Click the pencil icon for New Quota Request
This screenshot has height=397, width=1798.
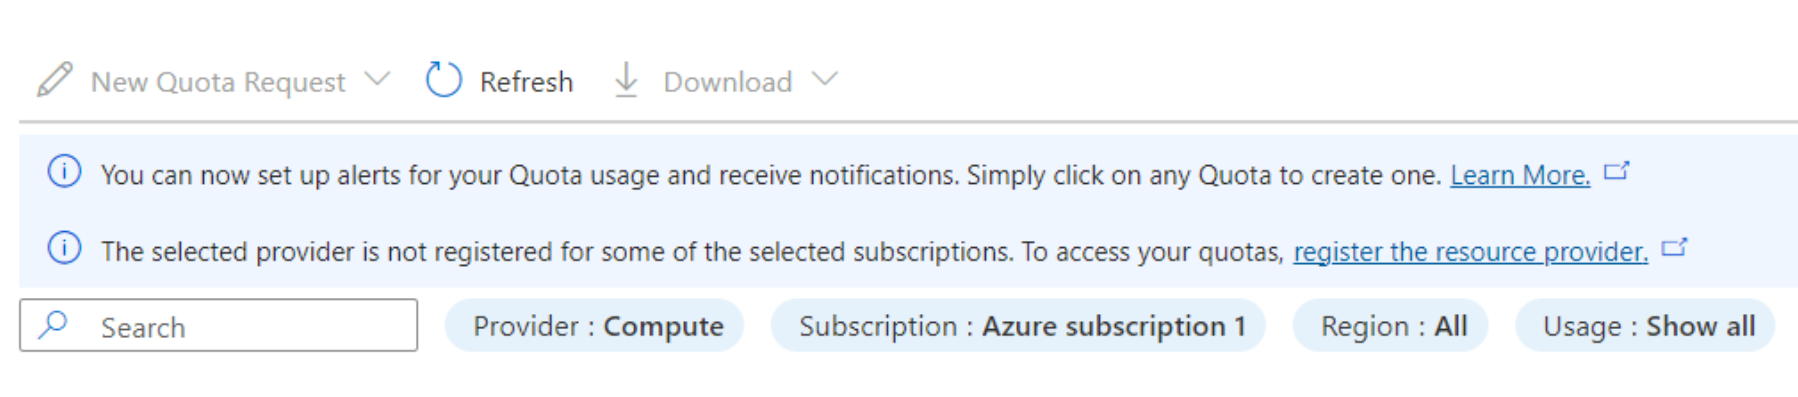pyautogui.click(x=55, y=80)
